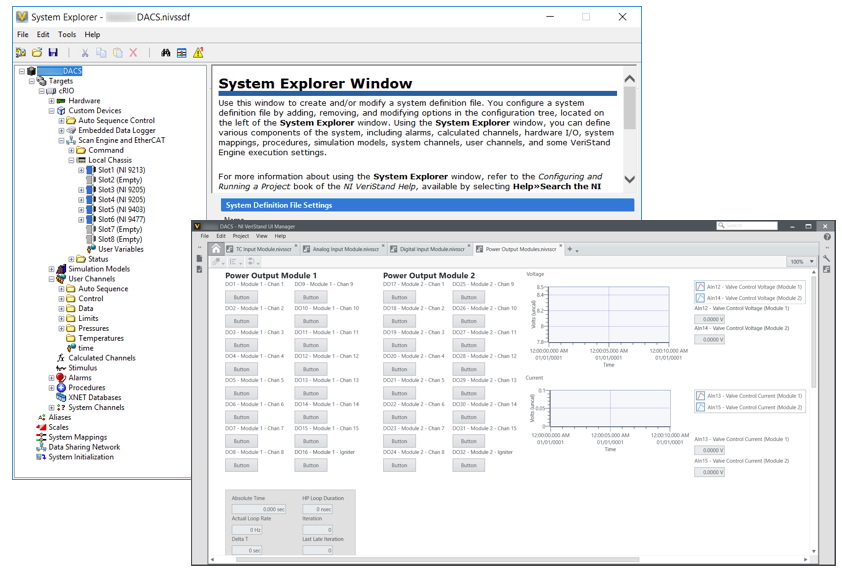Image resolution: width=842 pixels, height=570 pixels.
Task: Click the first toolbar icon in System Explorer
Action: click(21, 53)
